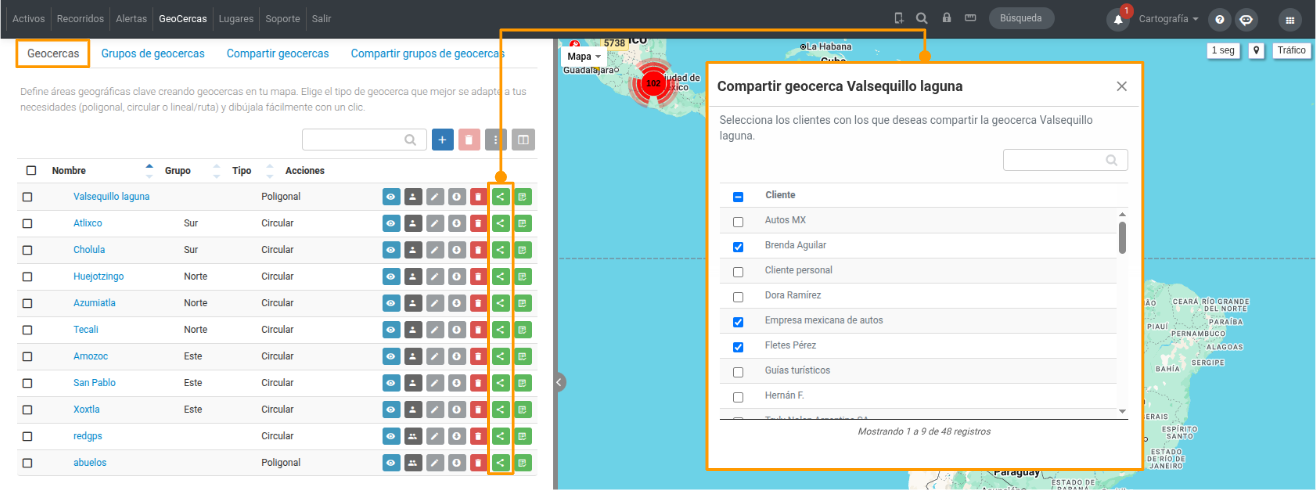Click the client search field in share dialog
Image resolution: width=1316 pixels, height=491 pixels.
1065,160
